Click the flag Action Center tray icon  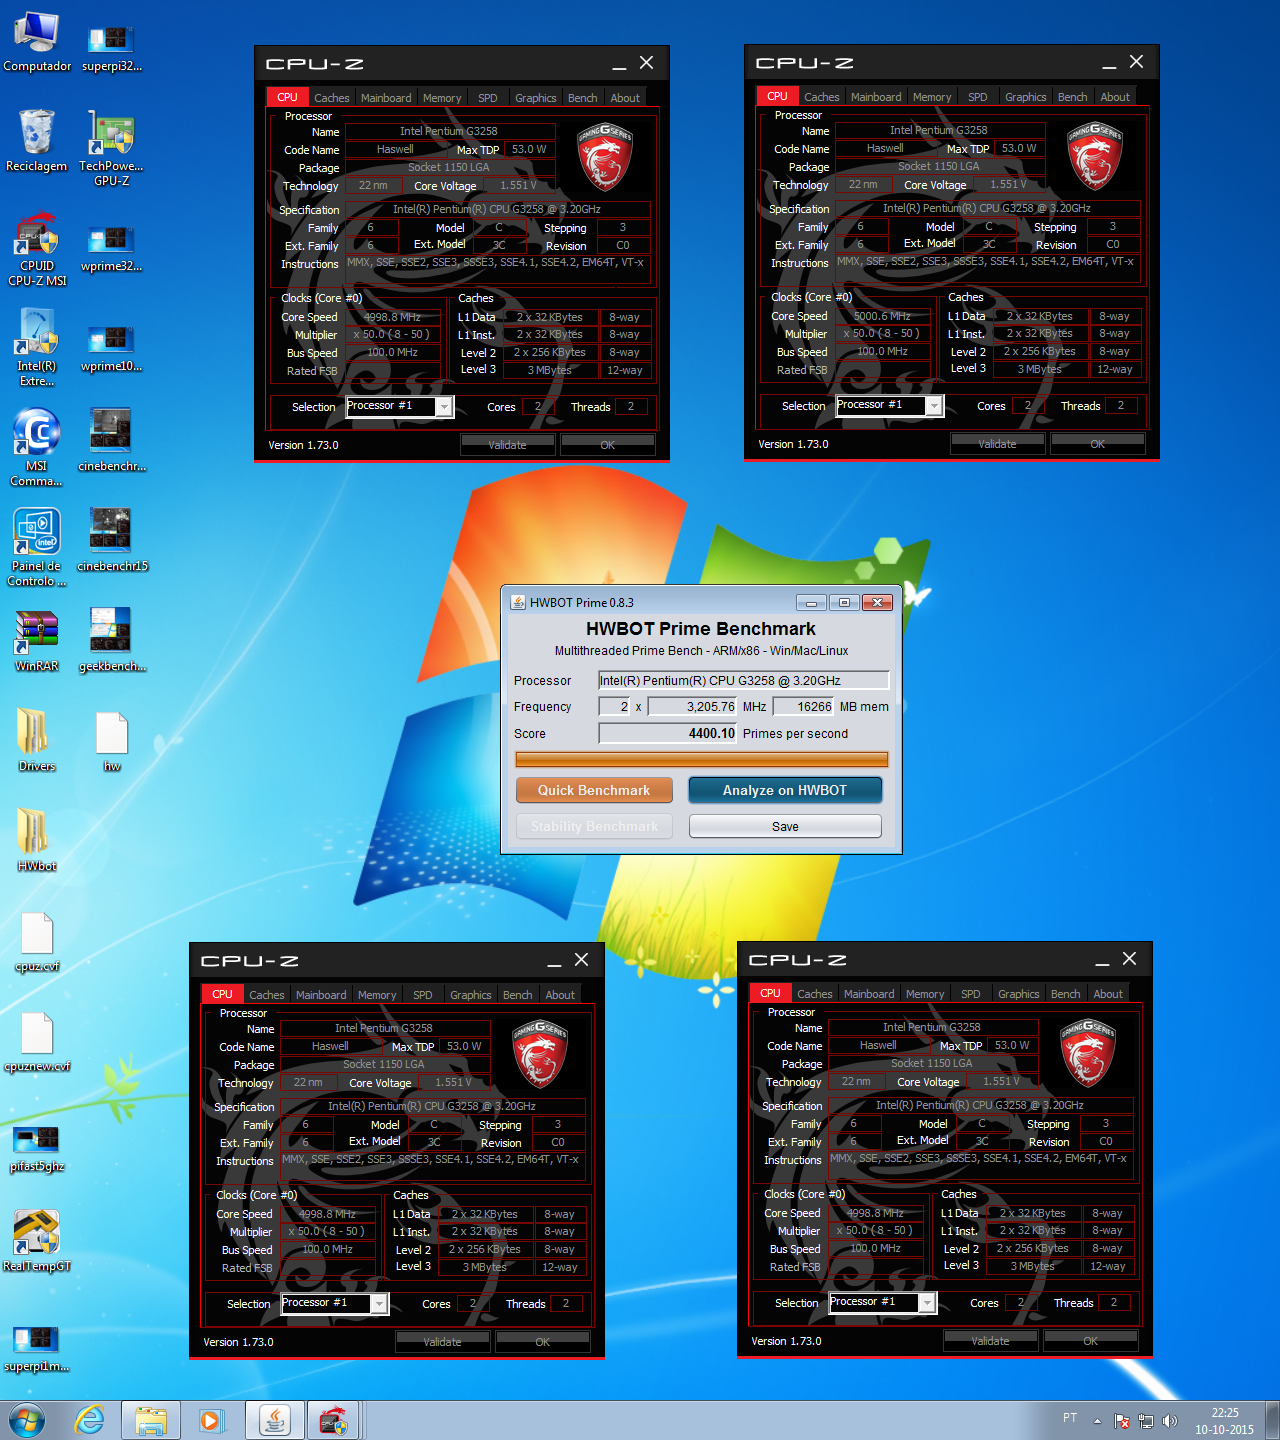[x=1122, y=1421]
